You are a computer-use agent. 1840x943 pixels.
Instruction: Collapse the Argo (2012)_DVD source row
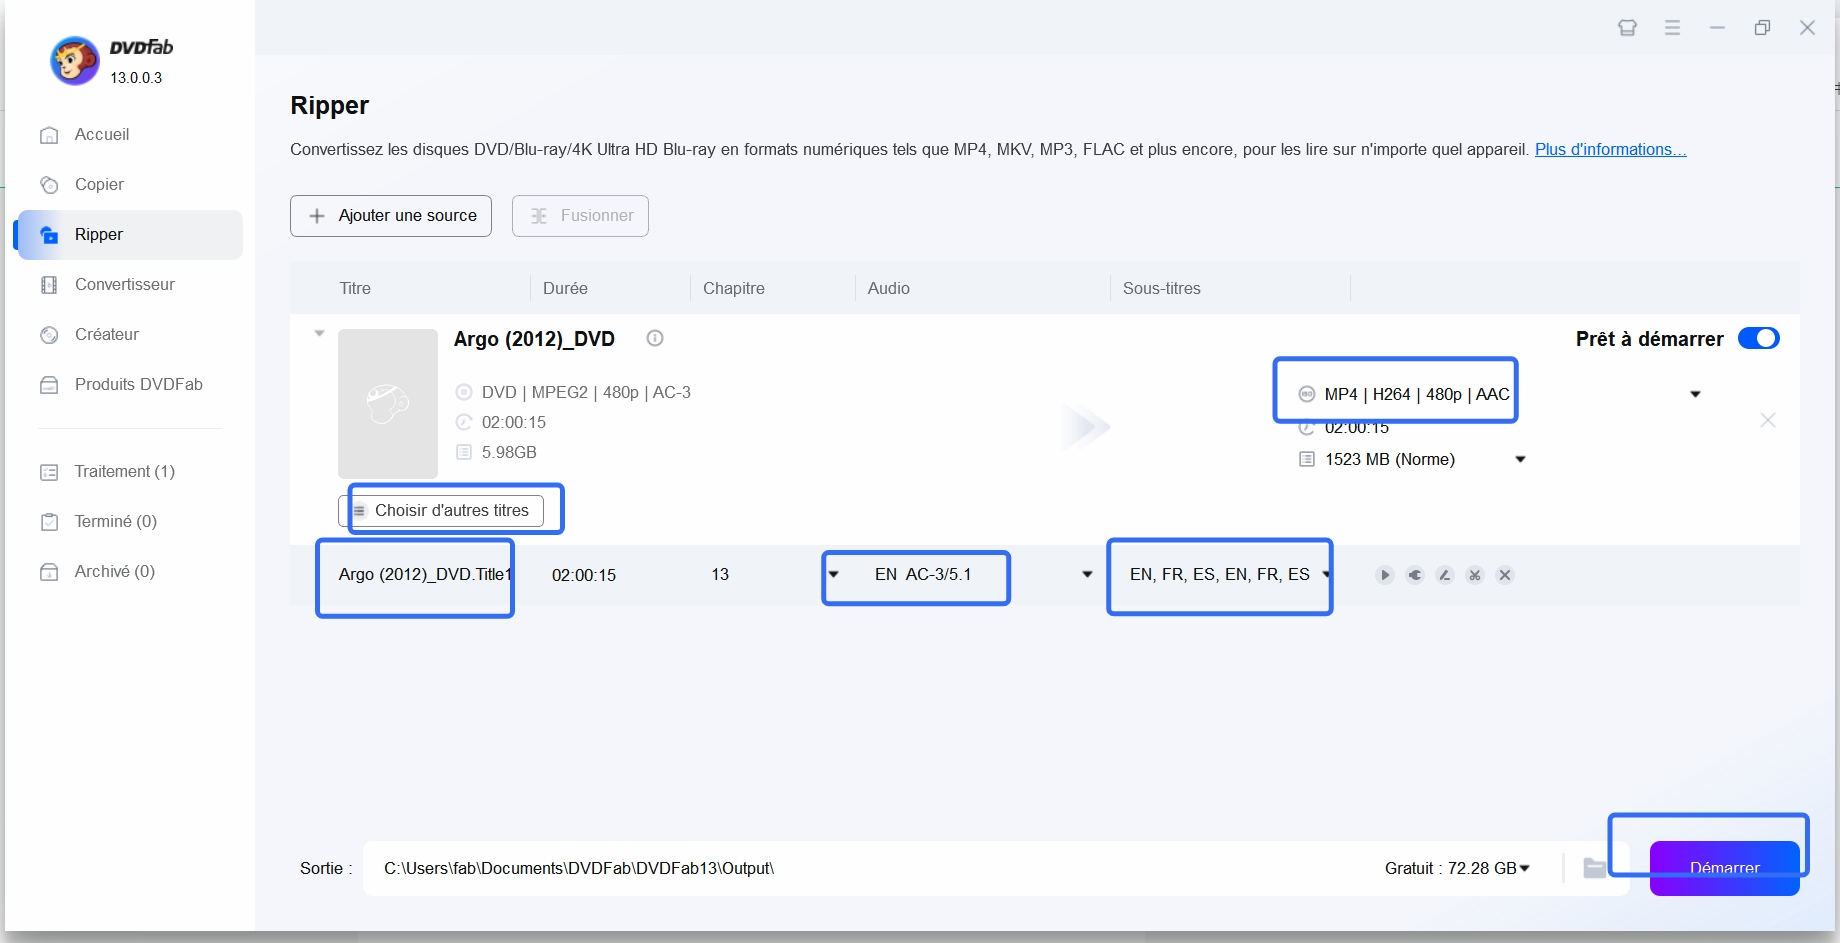[x=320, y=334]
